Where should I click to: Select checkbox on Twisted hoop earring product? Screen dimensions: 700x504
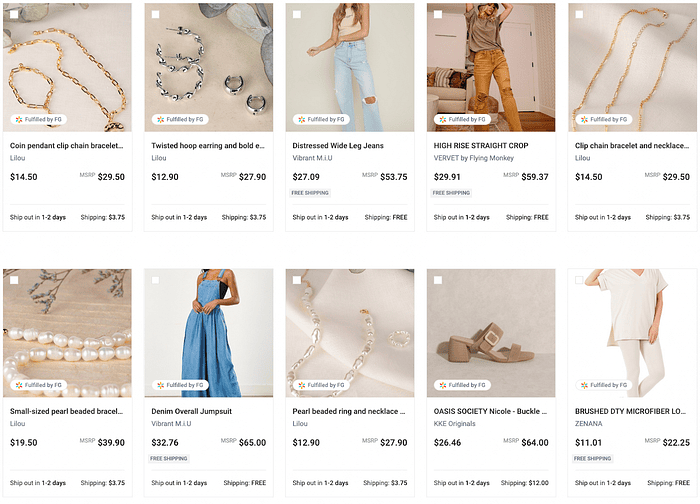pos(155,15)
